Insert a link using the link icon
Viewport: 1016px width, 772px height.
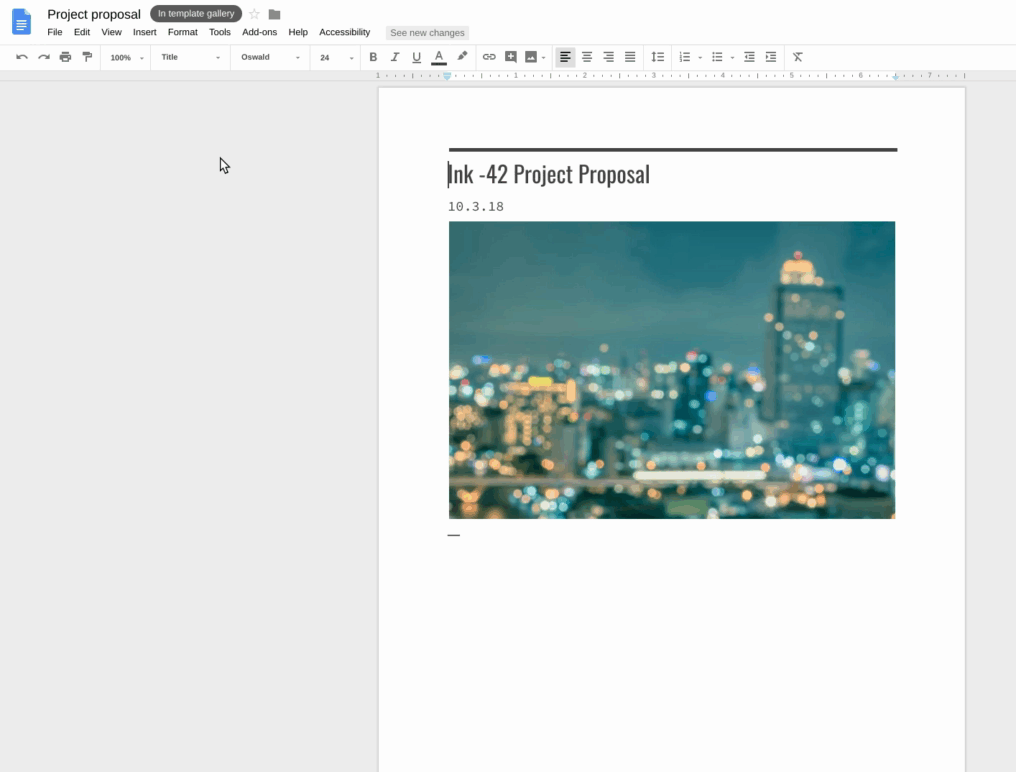489,57
